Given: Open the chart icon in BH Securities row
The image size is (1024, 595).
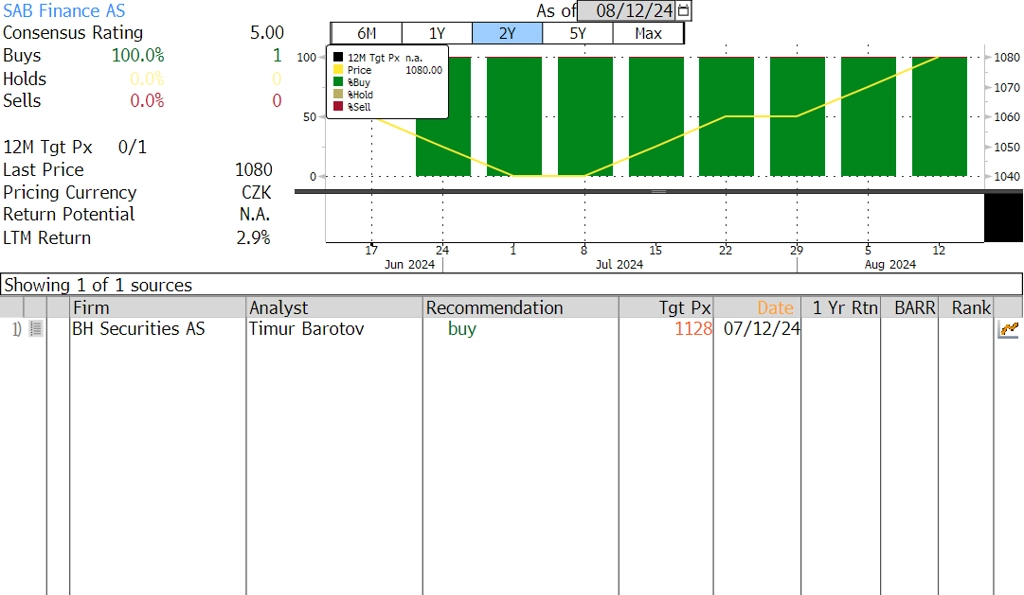Looking at the screenshot, I should (x=1008, y=329).
